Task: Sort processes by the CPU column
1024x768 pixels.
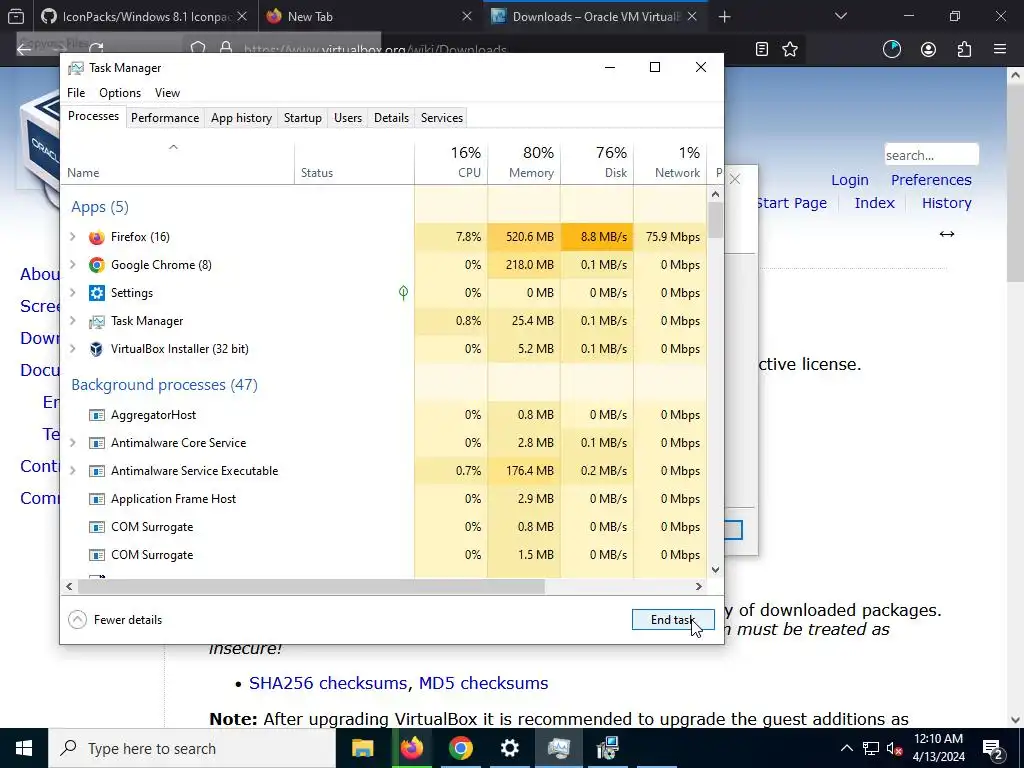Action: pyautogui.click(x=451, y=163)
